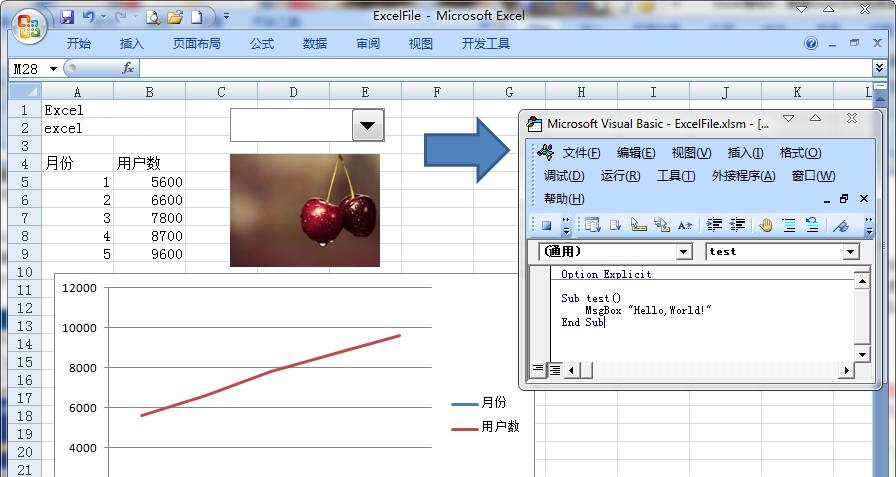The image size is (896, 477).
Task: Open the 文件(F) menu in Visual Basic
Action: tap(581, 153)
